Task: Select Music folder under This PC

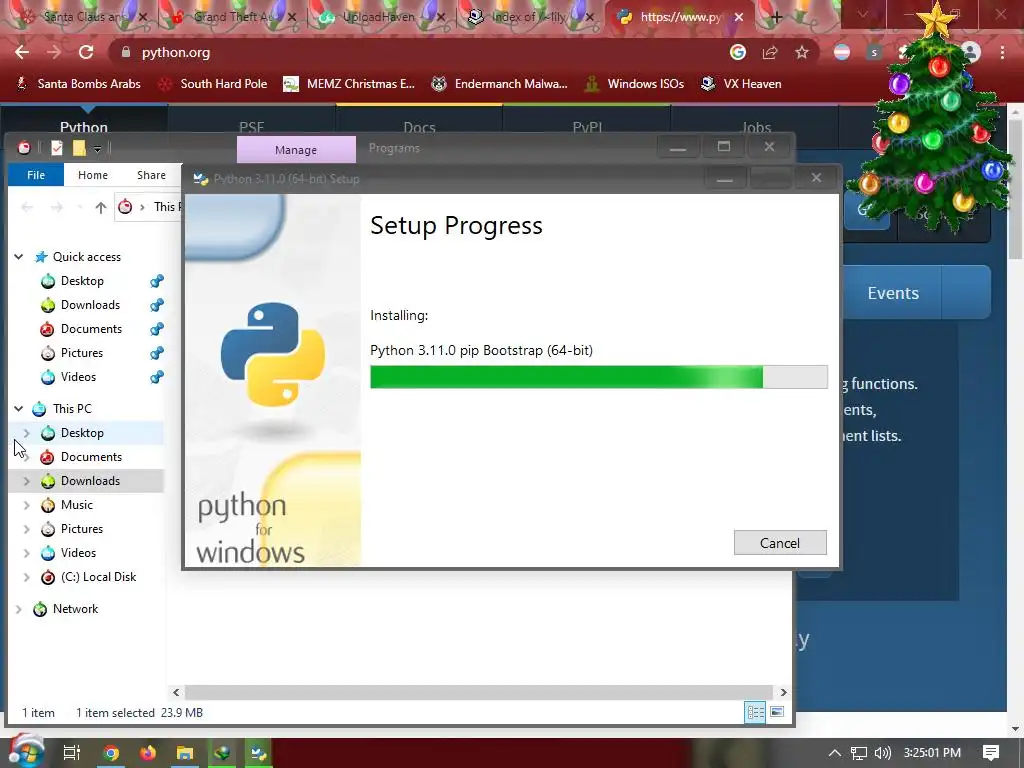Action: (76, 505)
